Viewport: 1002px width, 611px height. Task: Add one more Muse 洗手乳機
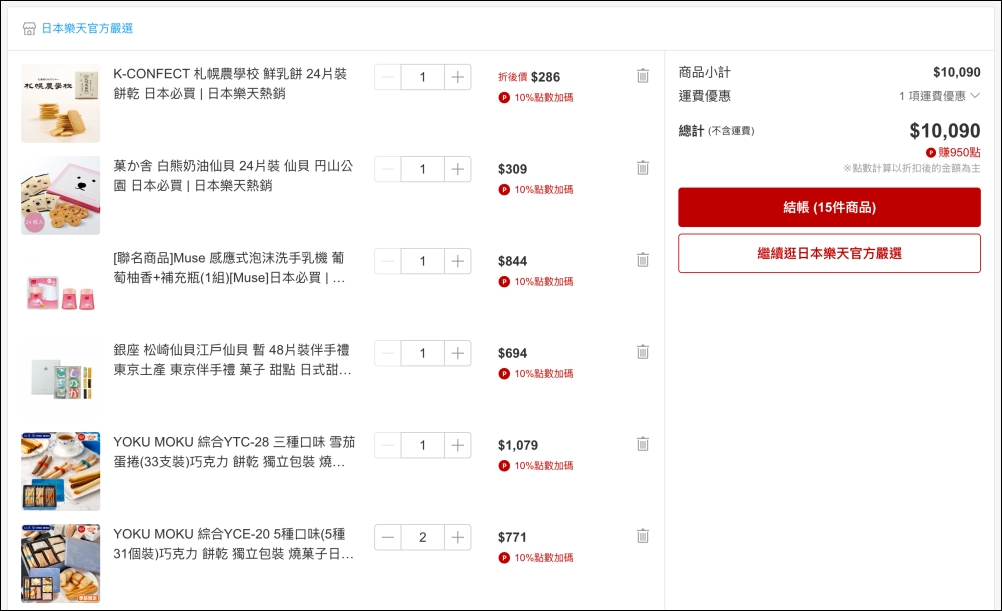click(457, 261)
